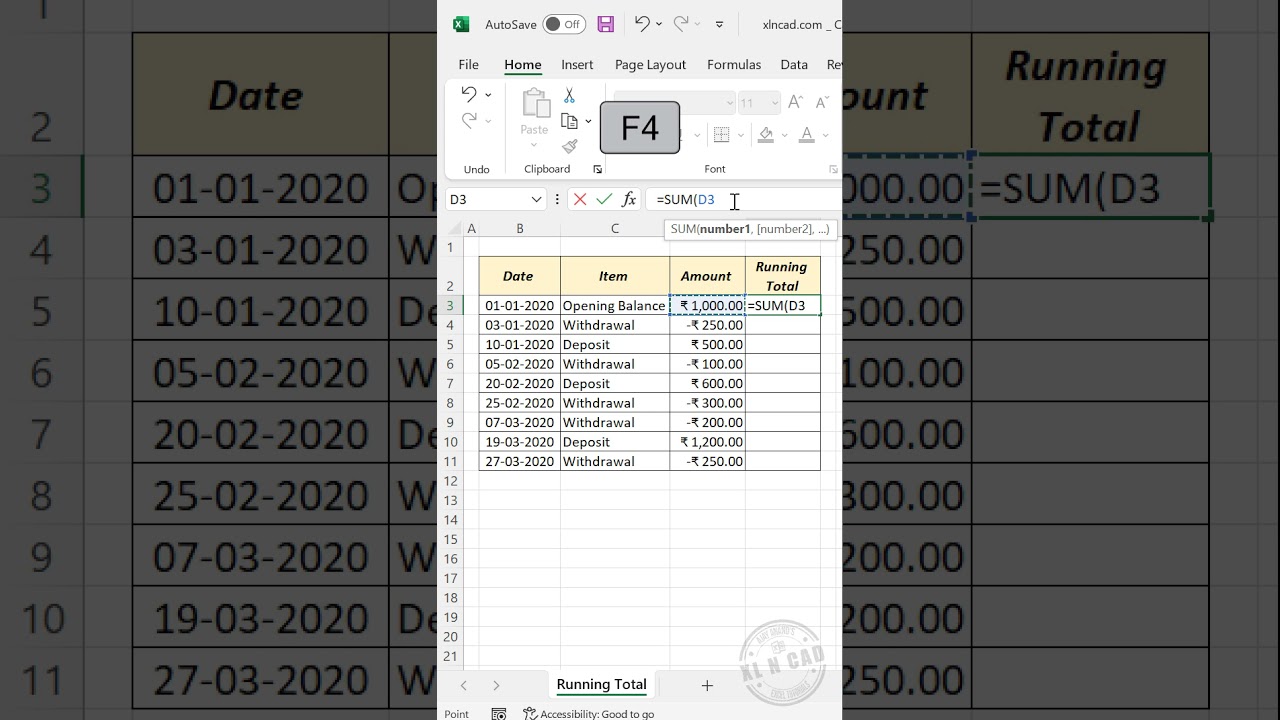Switch to the Insert tab
Image resolution: width=1280 pixels, height=720 pixels.
pyautogui.click(x=577, y=64)
